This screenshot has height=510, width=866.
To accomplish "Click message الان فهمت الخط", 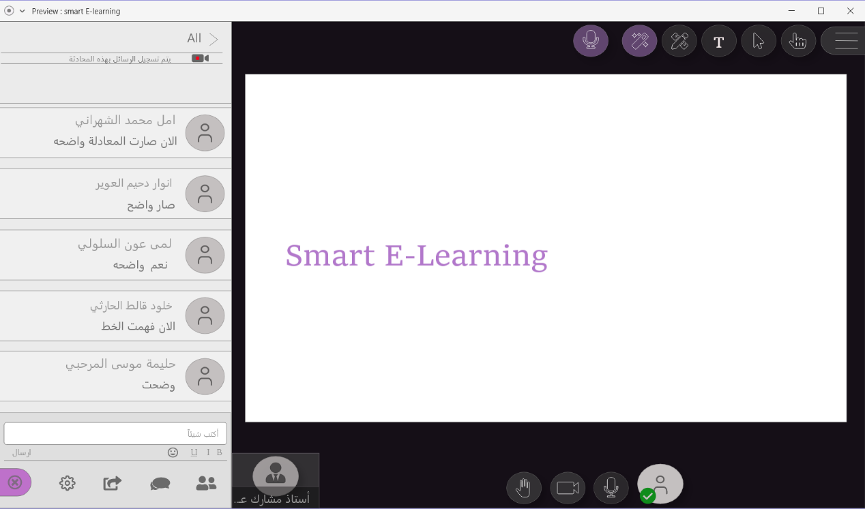I will tap(138, 327).
